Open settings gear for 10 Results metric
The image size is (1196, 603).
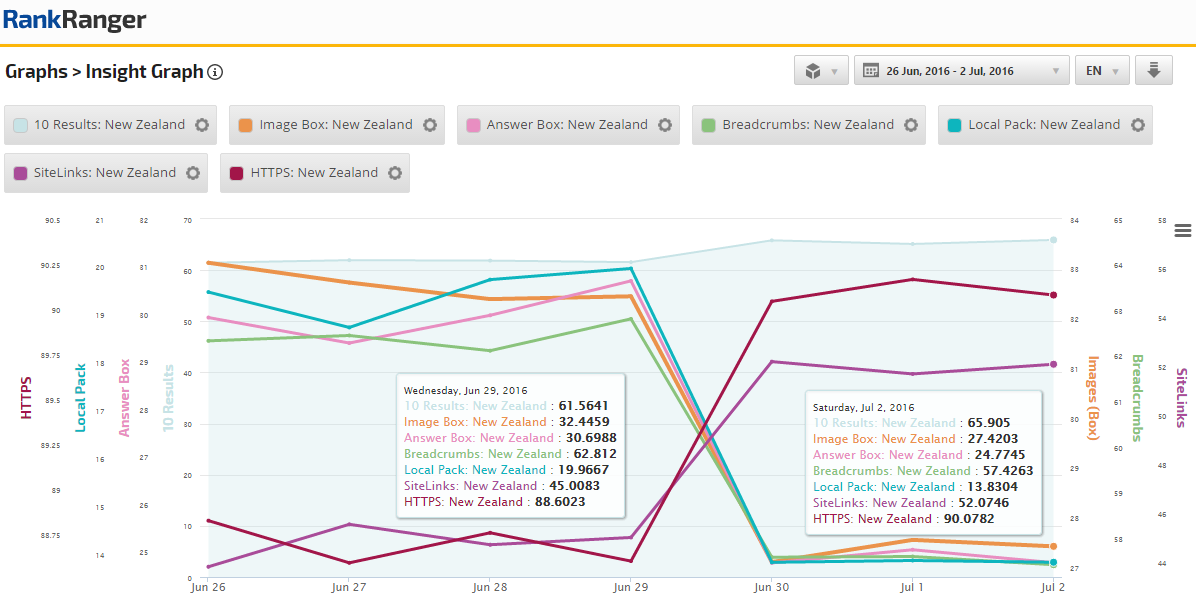click(x=202, y=125)
